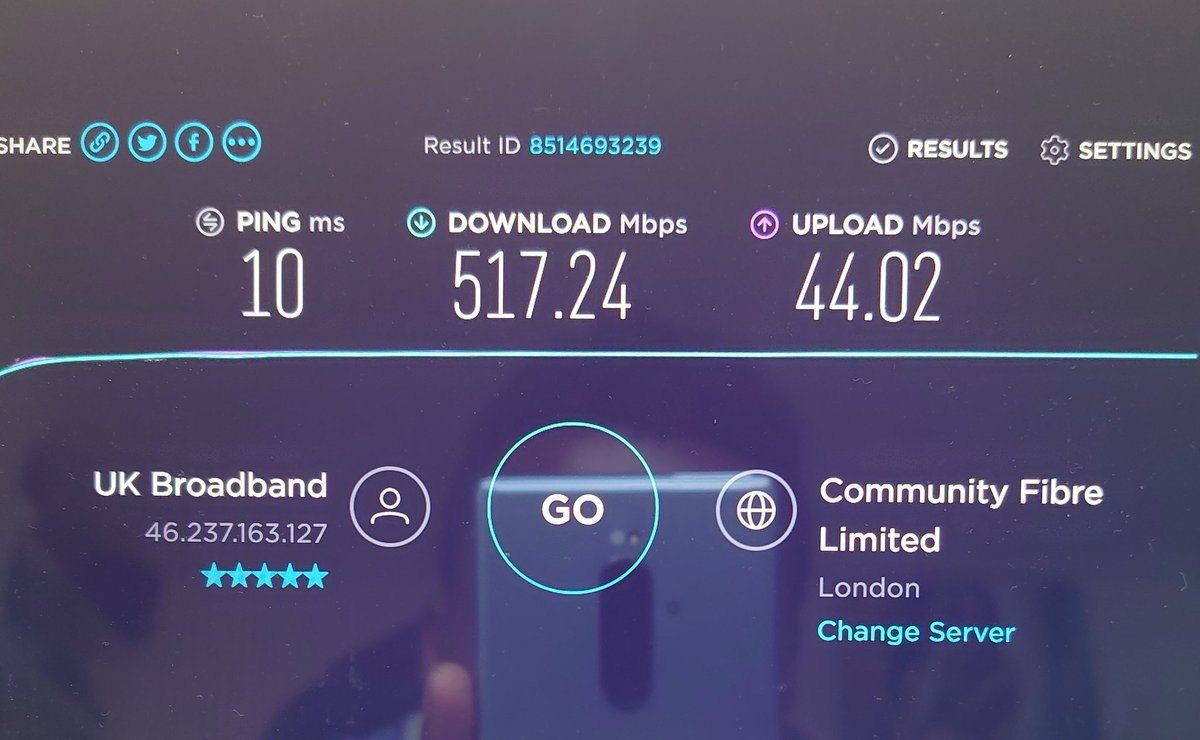Rate UK Broadband with five stars
Viewport: 1200px width, 740px height.
tap(264, 576)
